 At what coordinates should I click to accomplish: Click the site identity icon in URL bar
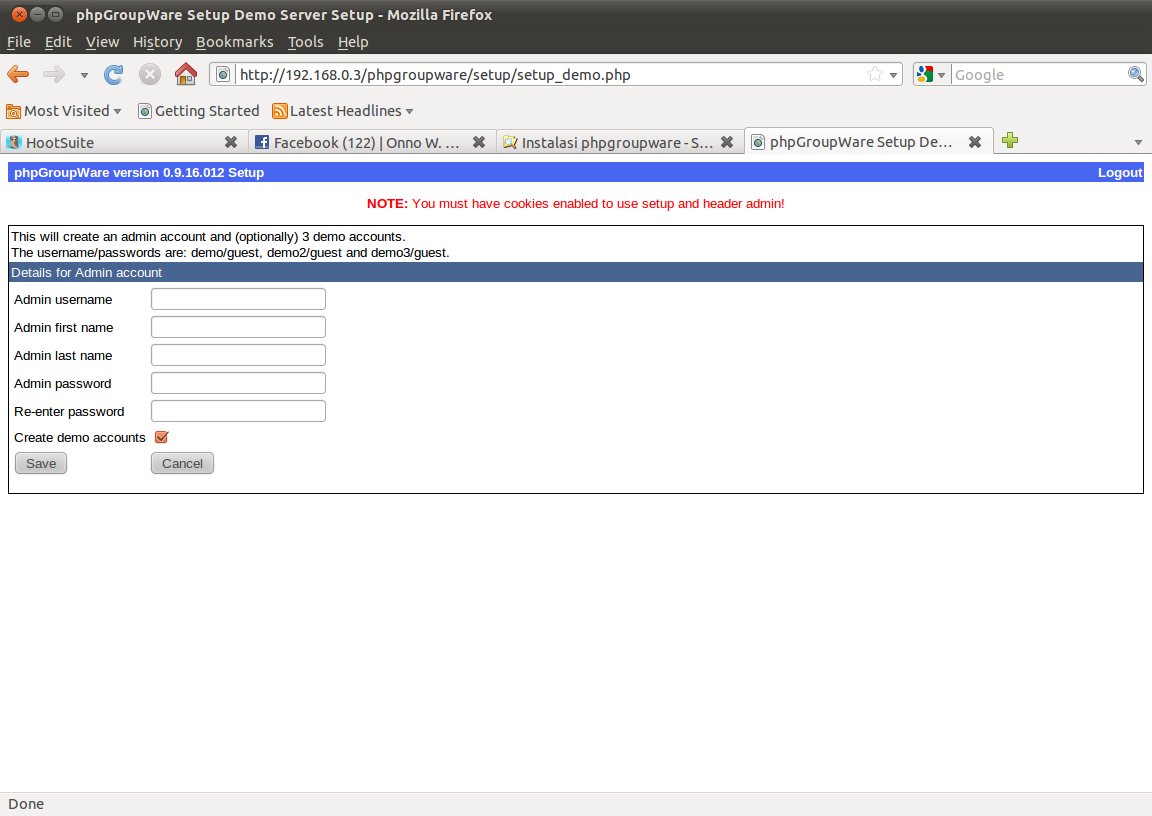[x=223, y=74]
